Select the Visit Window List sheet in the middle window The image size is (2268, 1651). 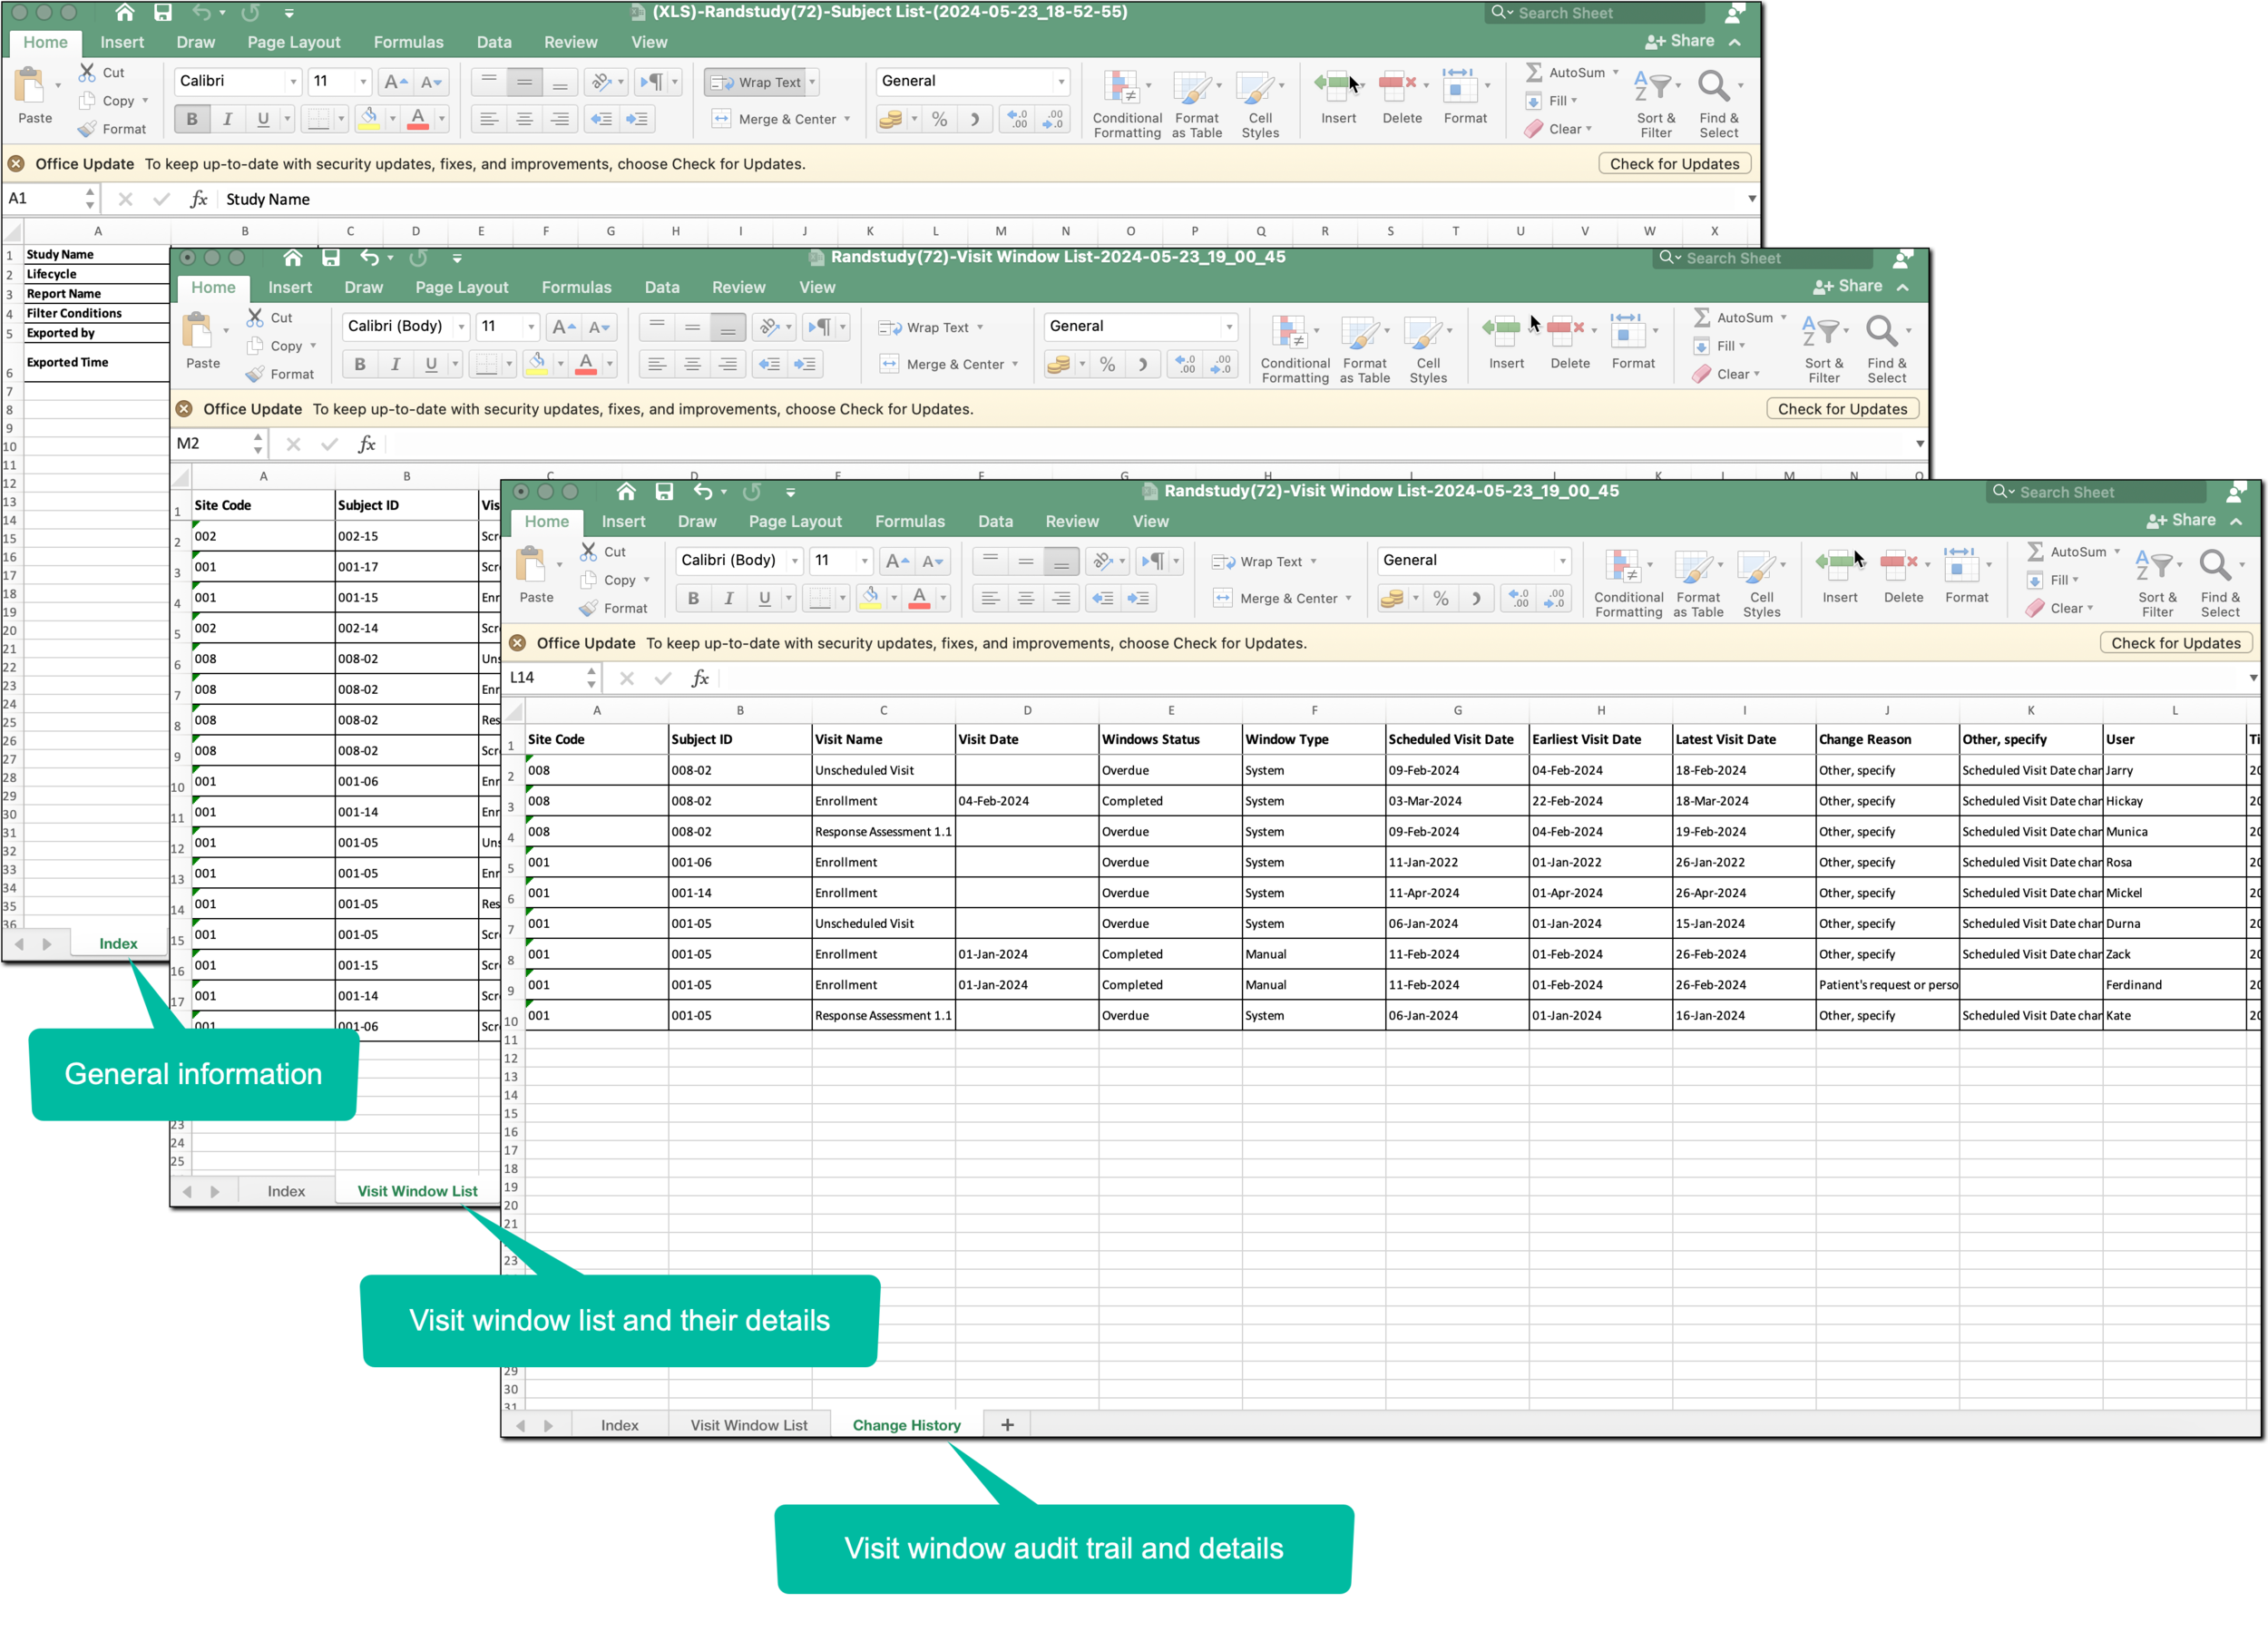click(x=417, y=1191)
